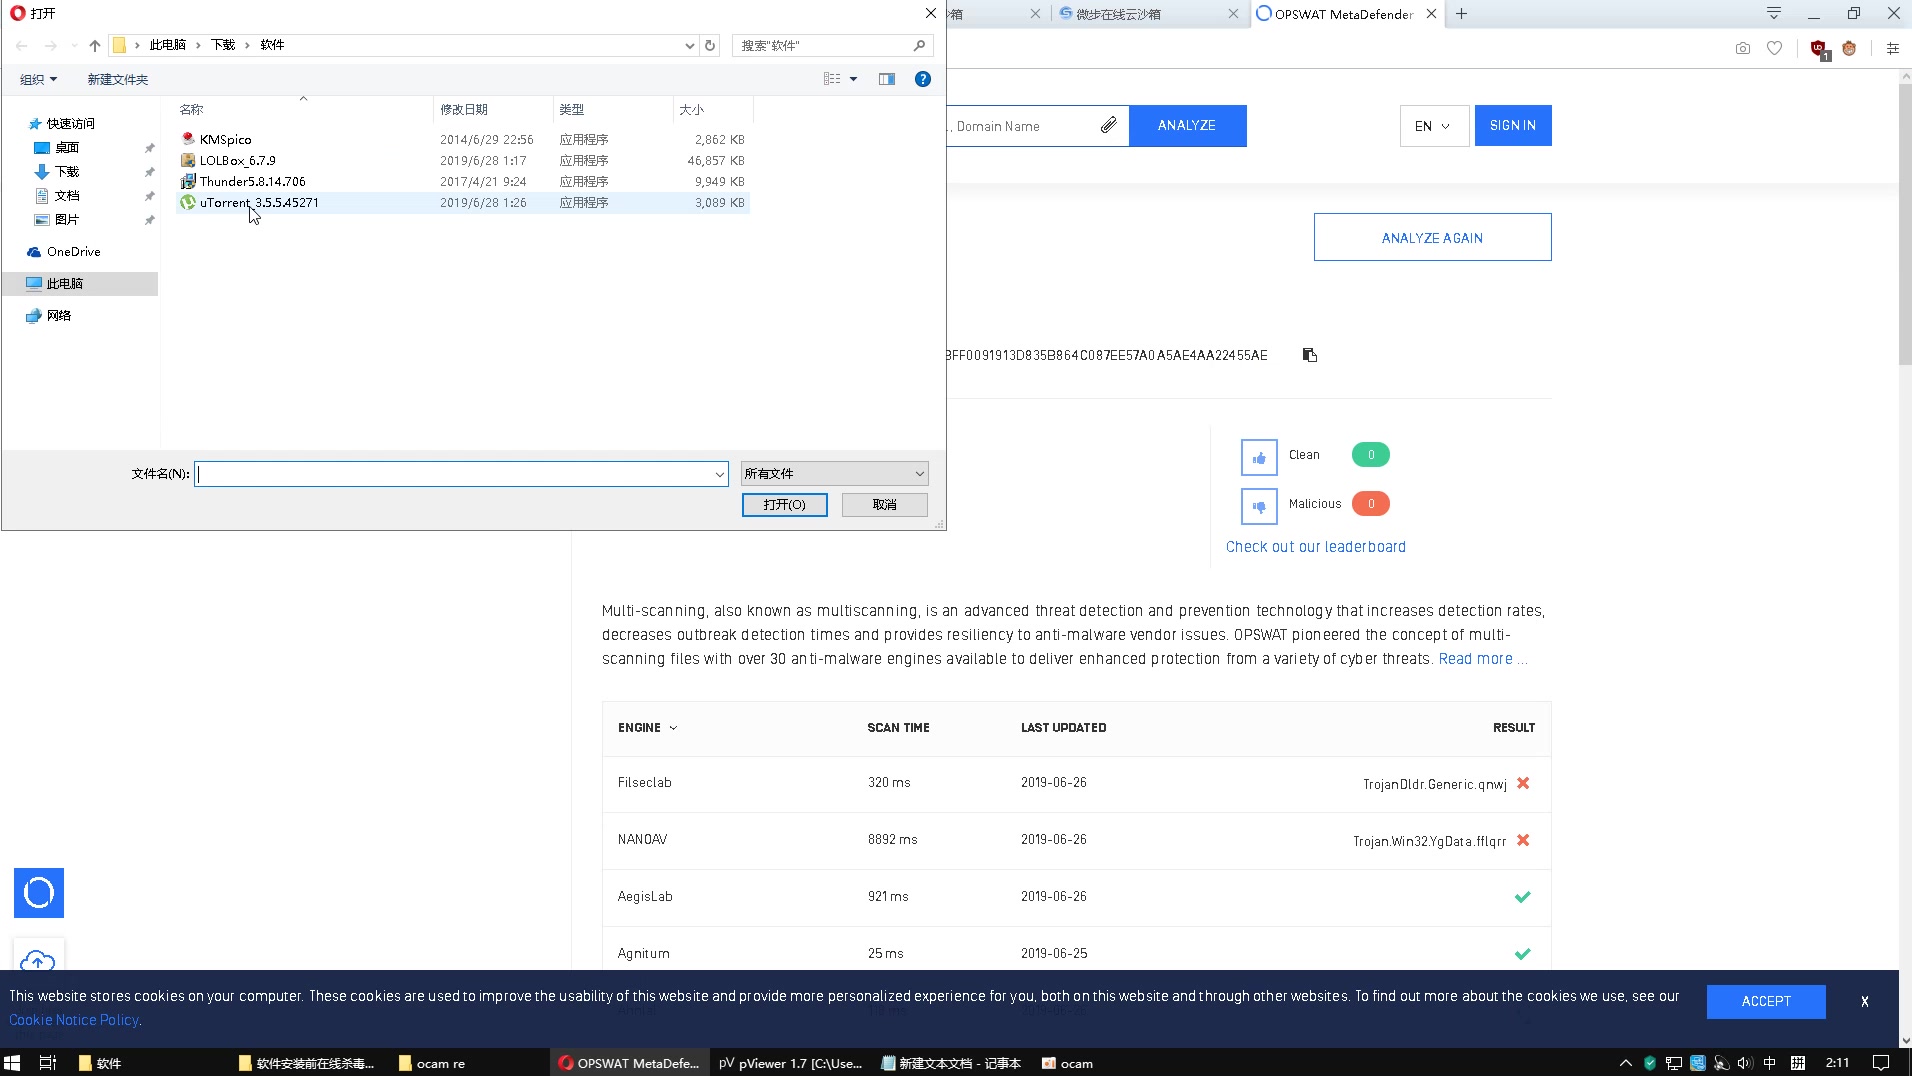Click the ANALYZE AGAIN button
The height and width of the screenshot is (1076, 1912).
[x=1432, y=238]
